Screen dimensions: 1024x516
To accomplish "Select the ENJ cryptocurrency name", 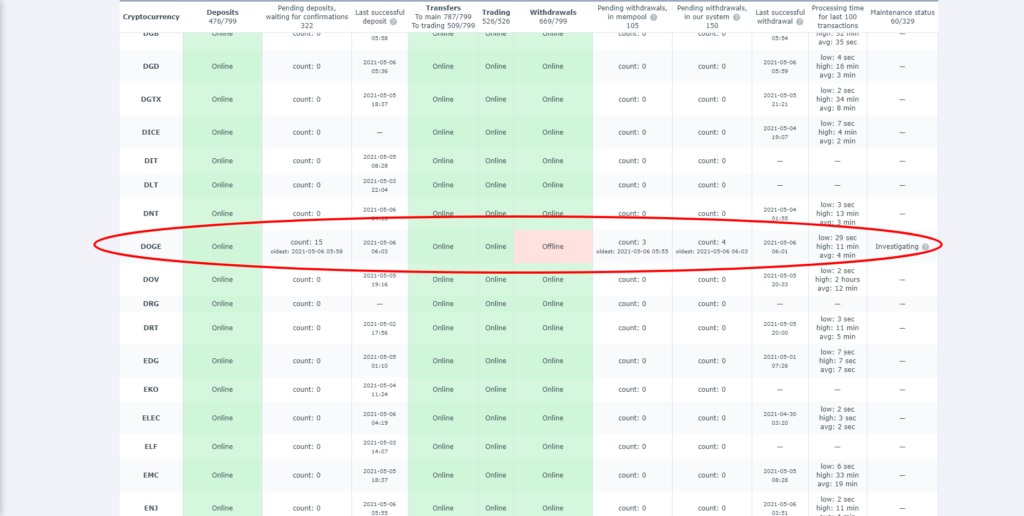I will point(151,508).
